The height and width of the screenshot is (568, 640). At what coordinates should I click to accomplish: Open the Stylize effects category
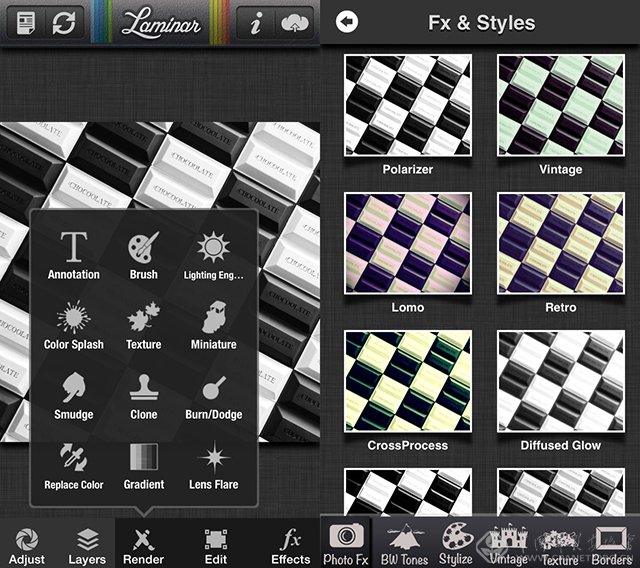(x=455, y=544)
